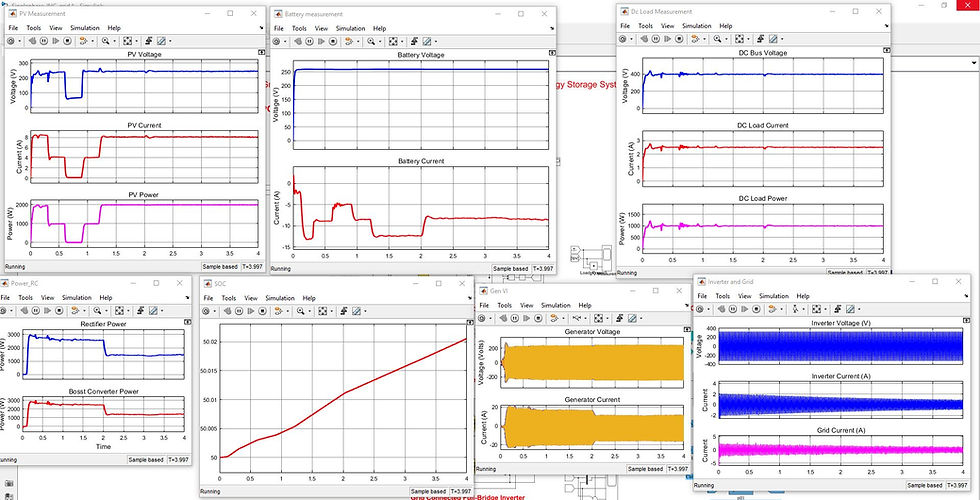Open cursor measurements in PV Measurement scope
The height and width of the screenshot is (500, 980).
[161, 41]
